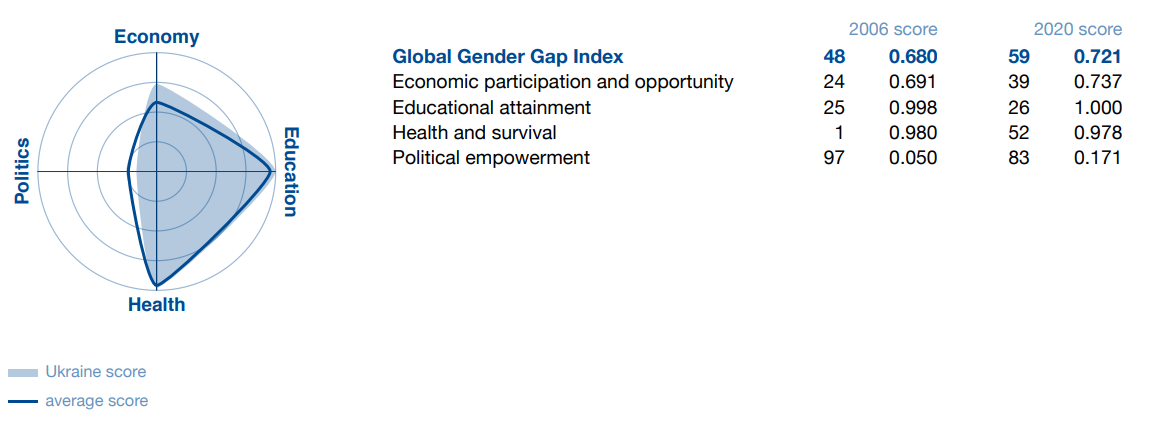Click the Ukraine score legend swatch

coord(22,373)
